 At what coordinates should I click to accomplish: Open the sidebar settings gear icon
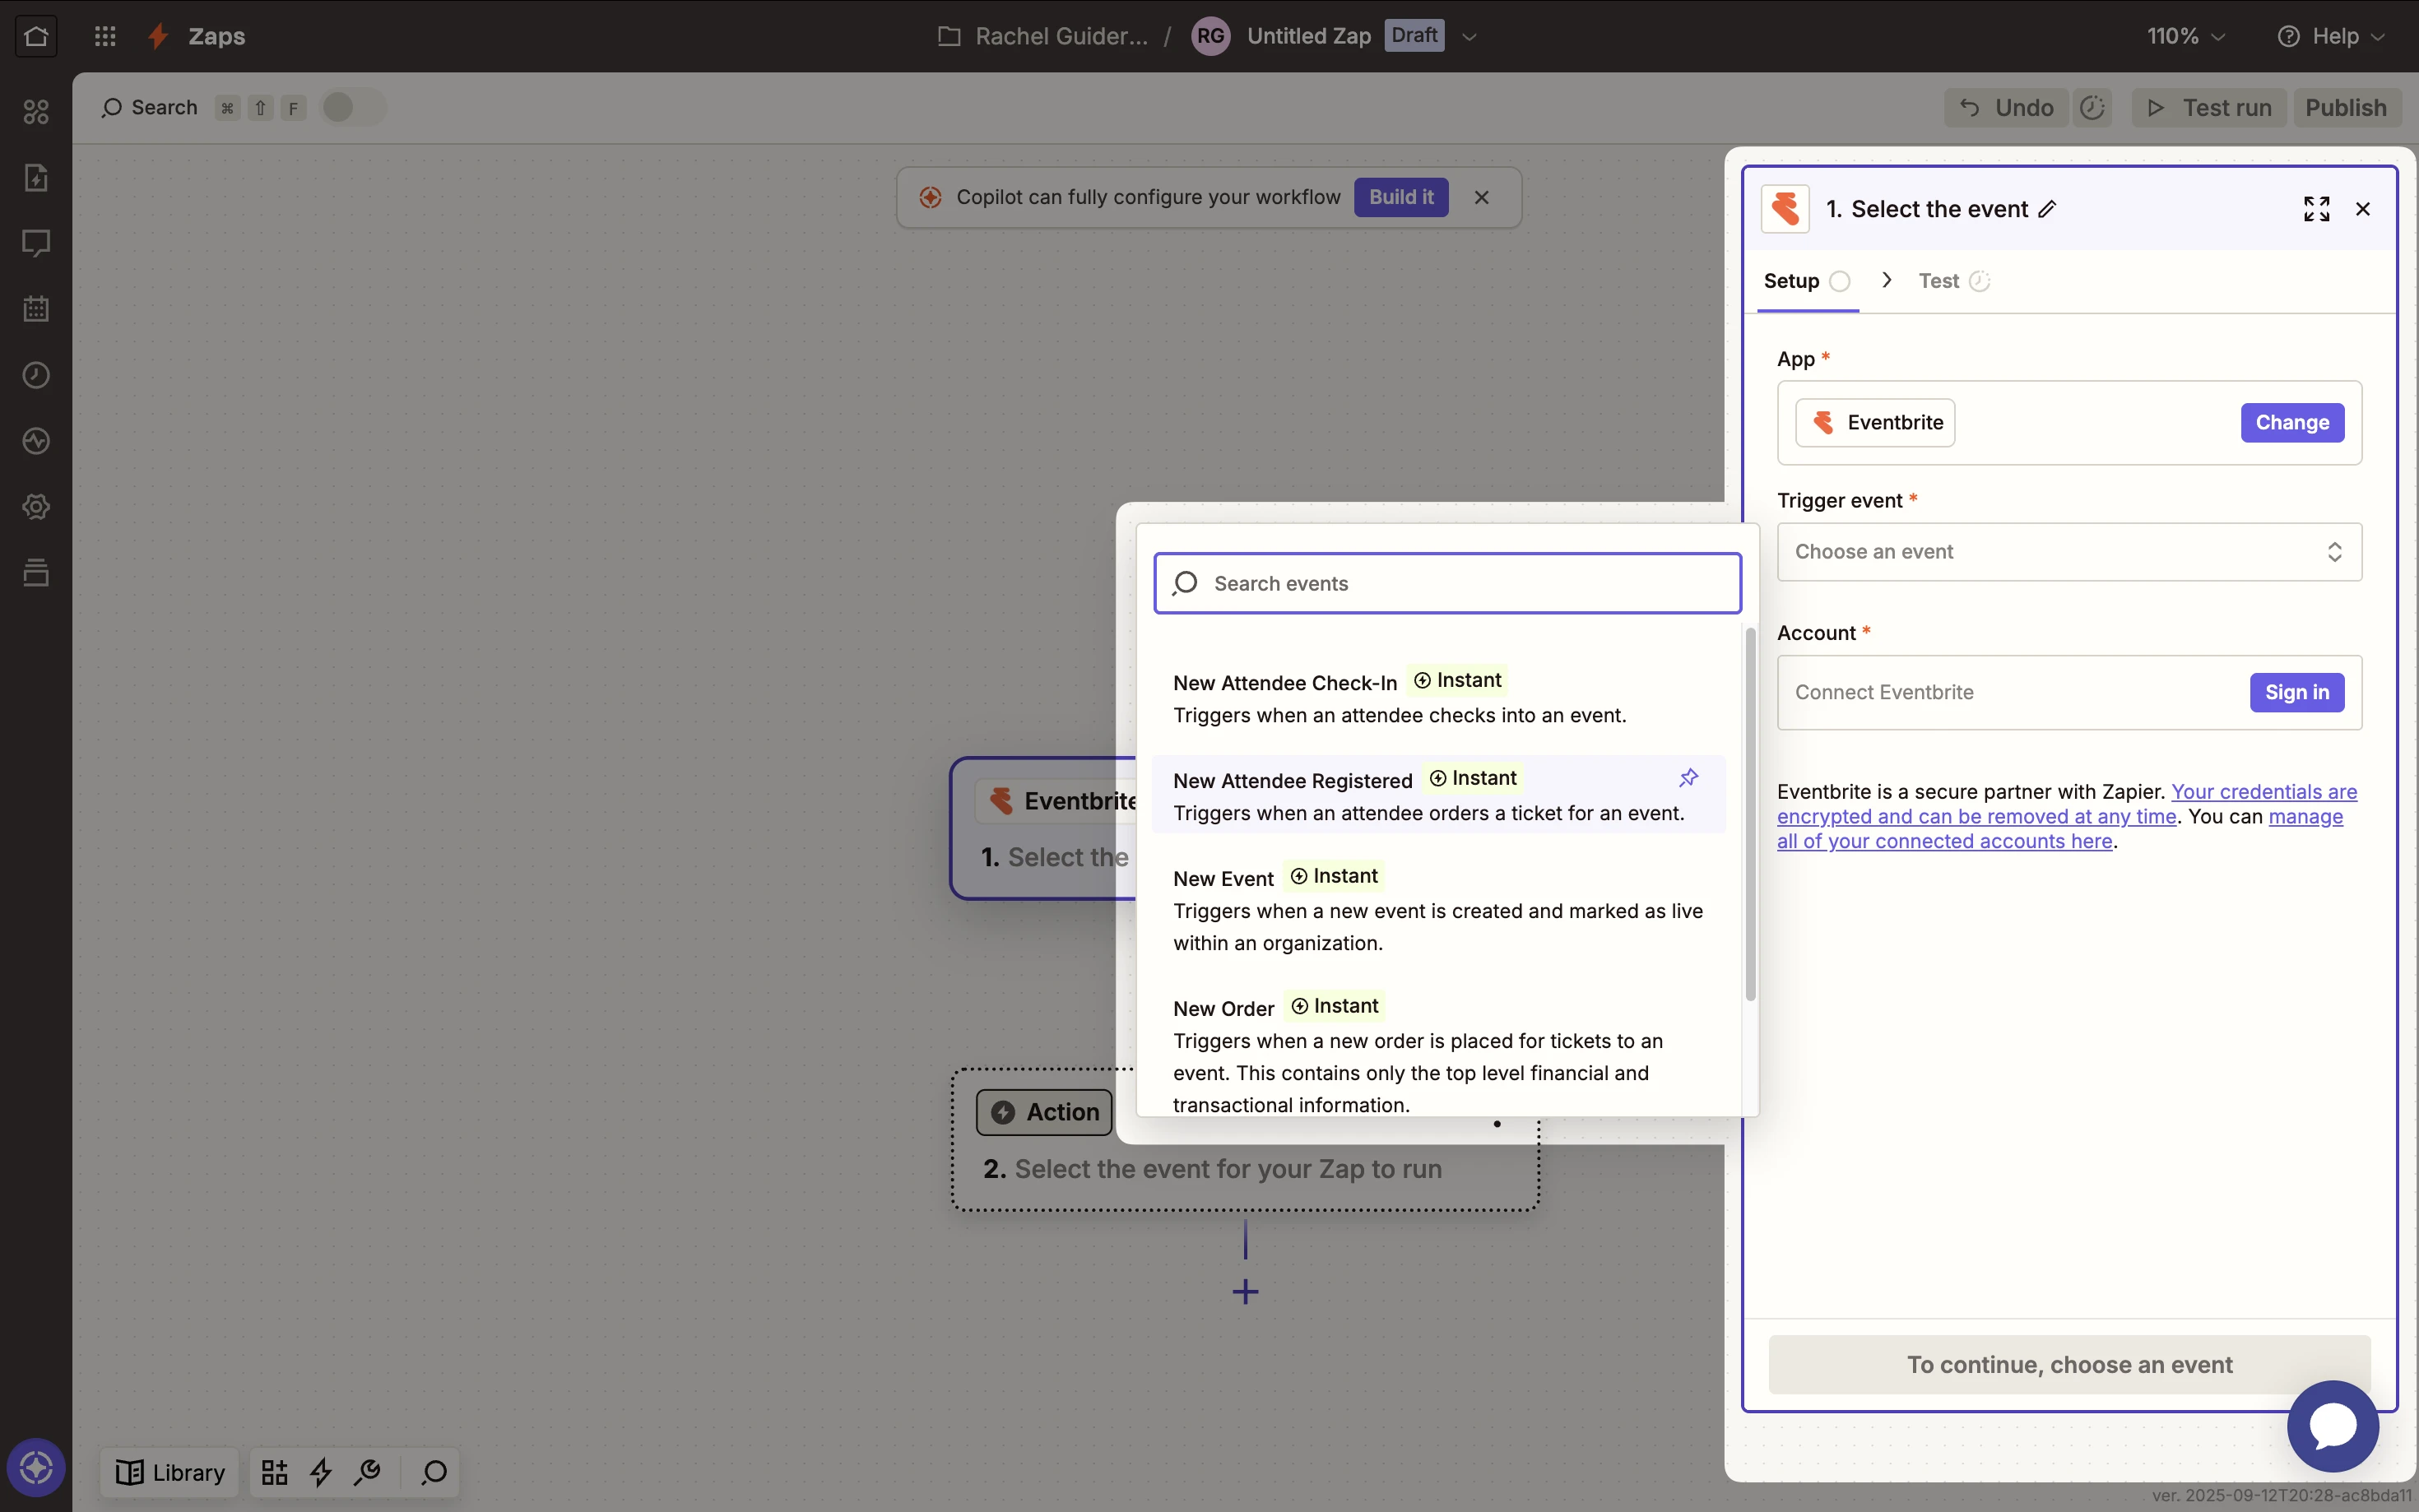[36, 507]
